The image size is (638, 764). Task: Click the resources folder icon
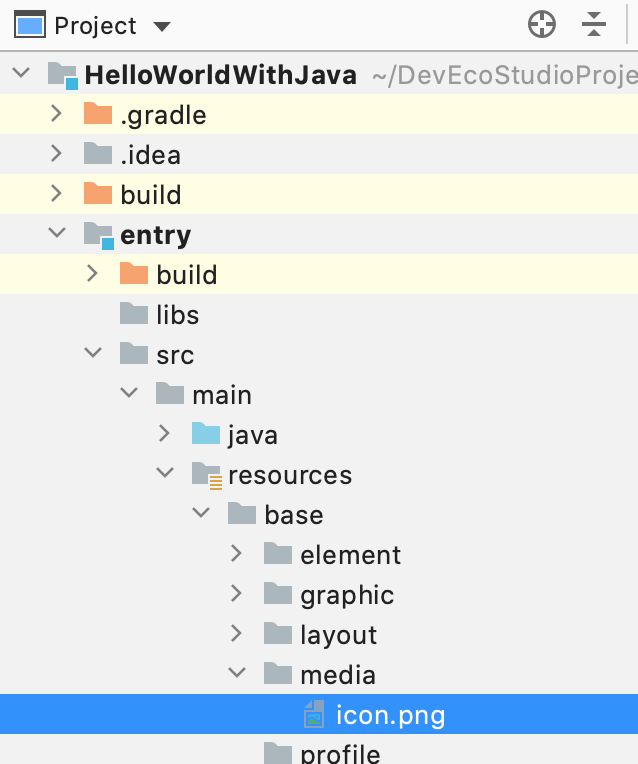207,475
